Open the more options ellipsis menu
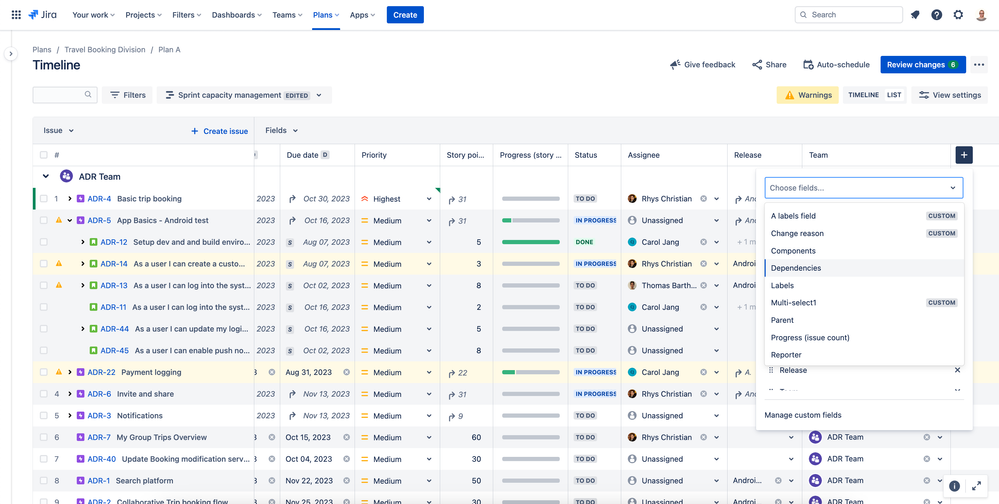 [979, 65]
